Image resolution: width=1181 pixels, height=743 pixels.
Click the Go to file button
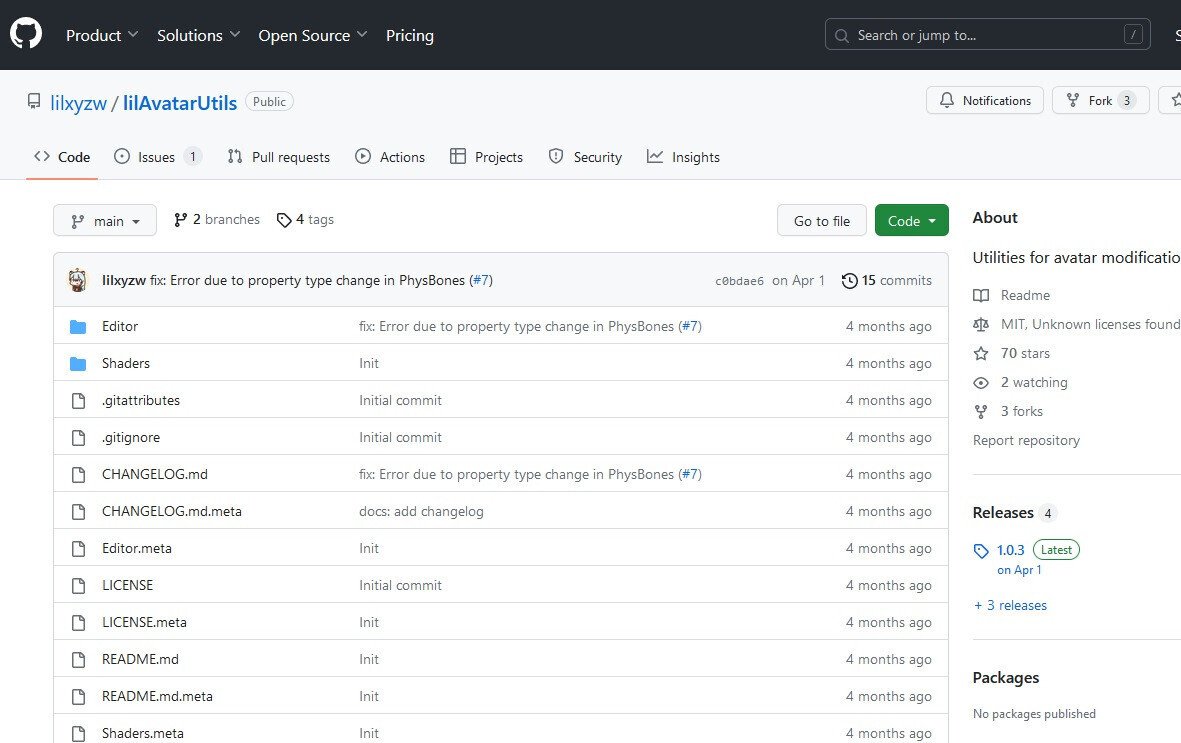tap(822, 220)
